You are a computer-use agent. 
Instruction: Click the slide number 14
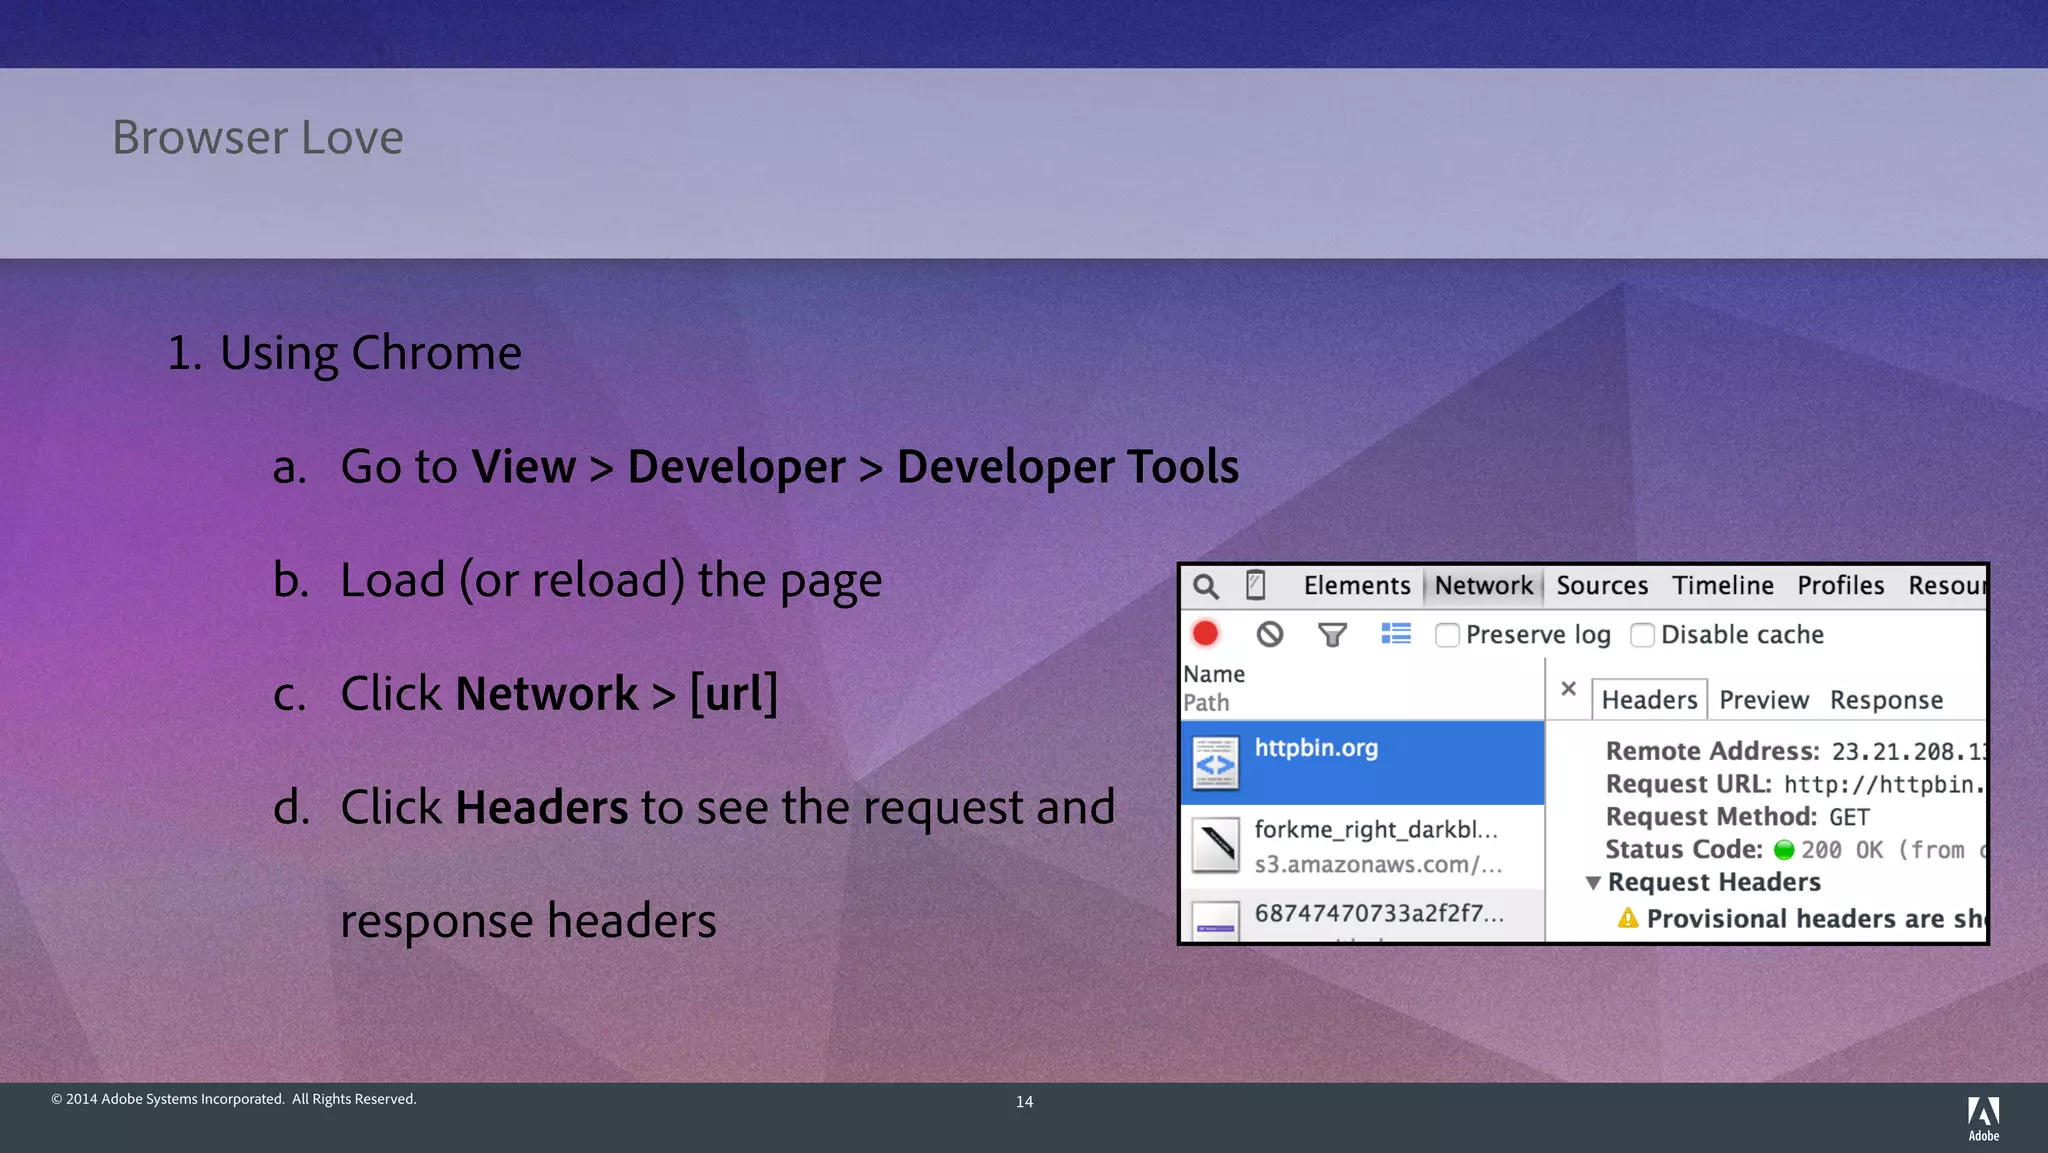1024,1101
